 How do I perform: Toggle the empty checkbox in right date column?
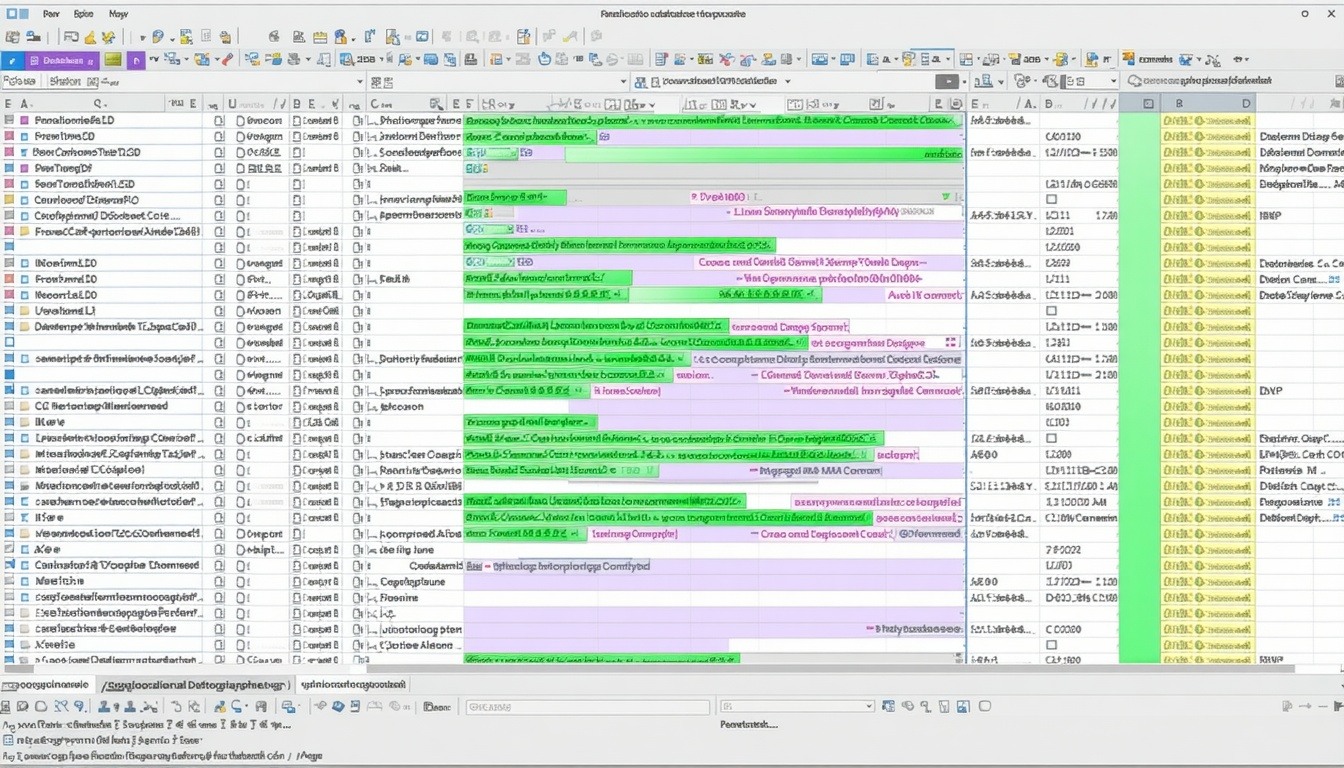1051,199
